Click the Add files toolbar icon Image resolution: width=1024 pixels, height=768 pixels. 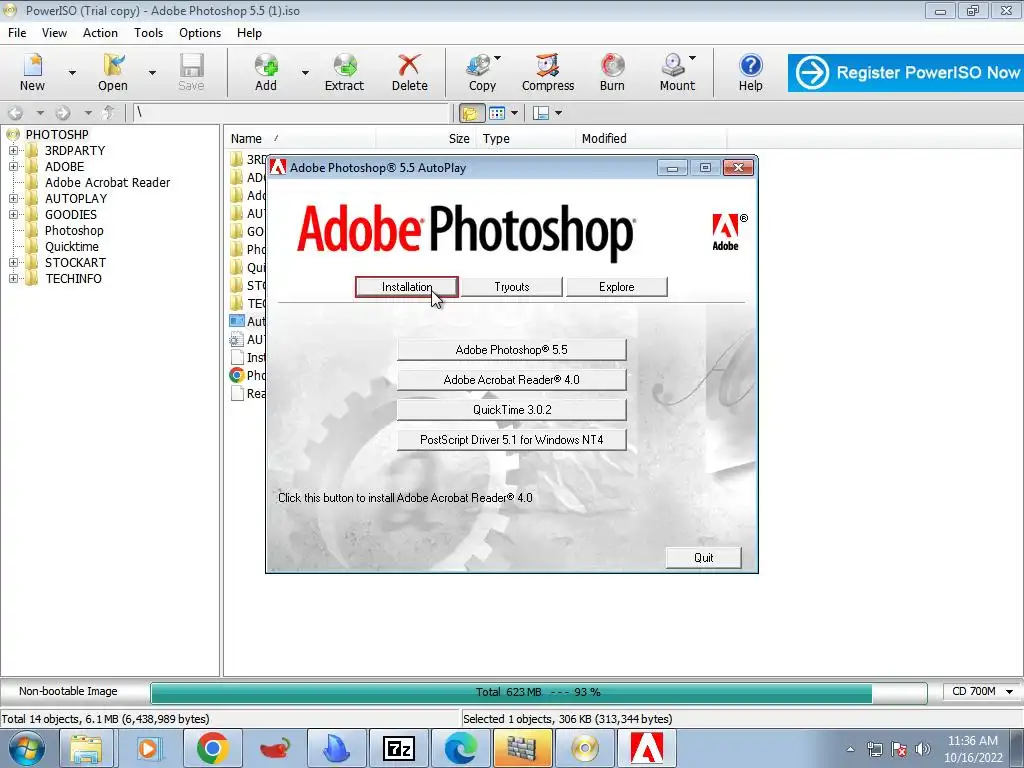(266, 72)
